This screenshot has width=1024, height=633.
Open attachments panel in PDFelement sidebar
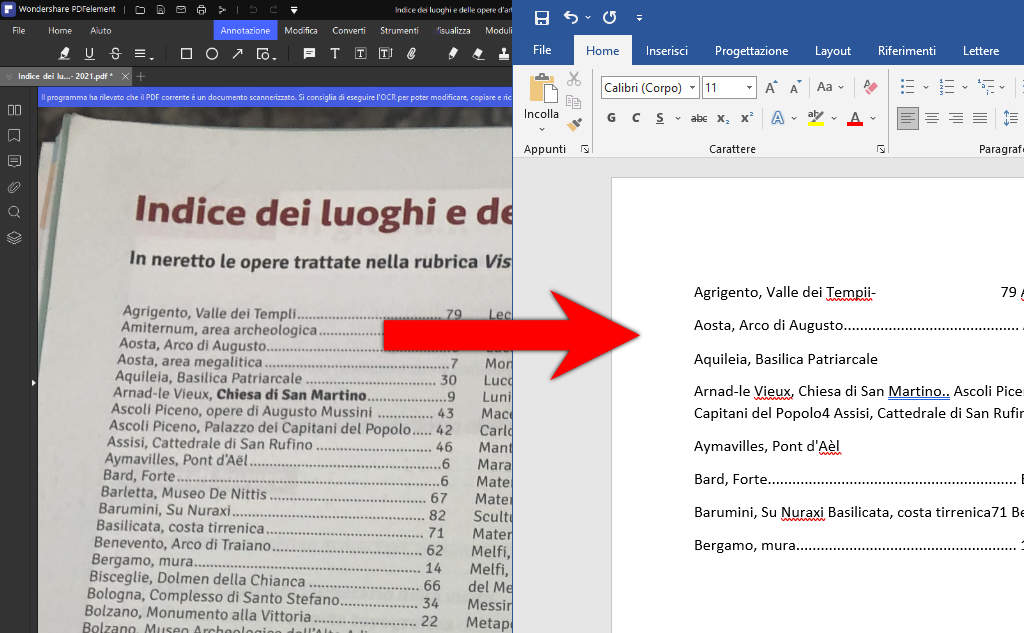tap(14, 187)
